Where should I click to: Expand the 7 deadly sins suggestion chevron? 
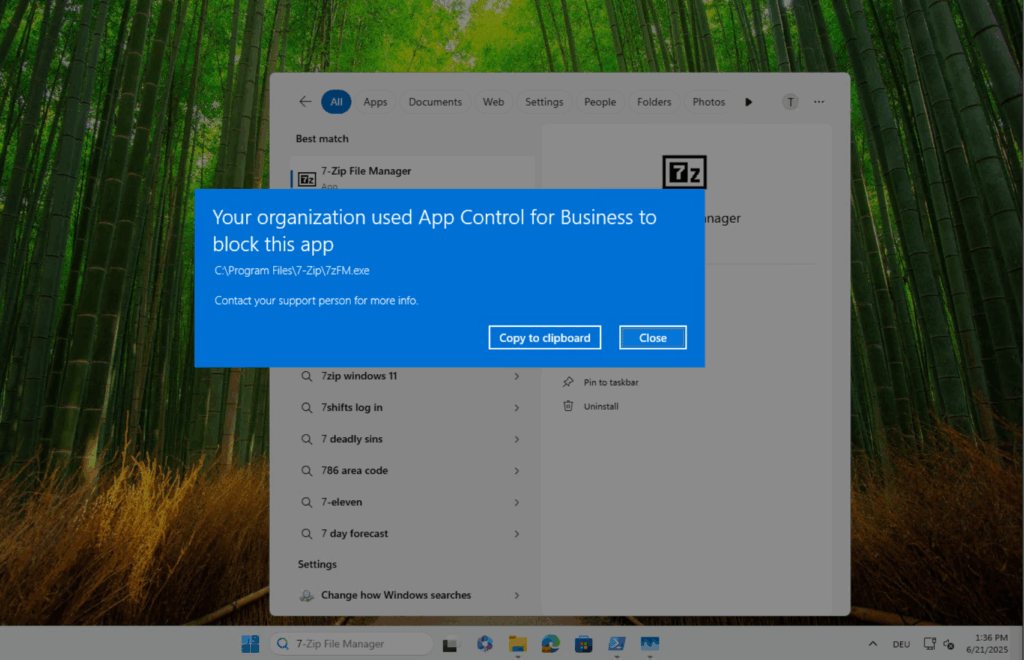point(516,439)
